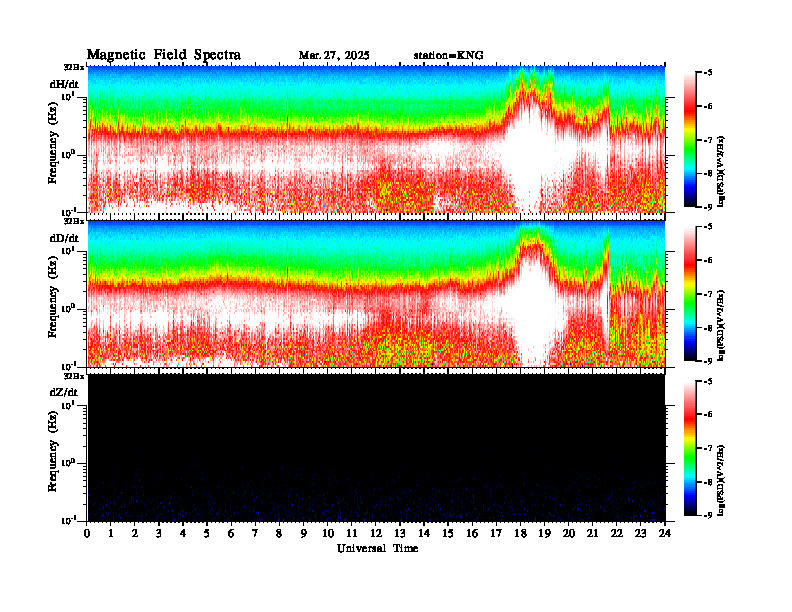Click the "-7" tick on dH/dt color bar
This screenshot has height=612, width=792.
pyautogui.click(x=708, y=140)
